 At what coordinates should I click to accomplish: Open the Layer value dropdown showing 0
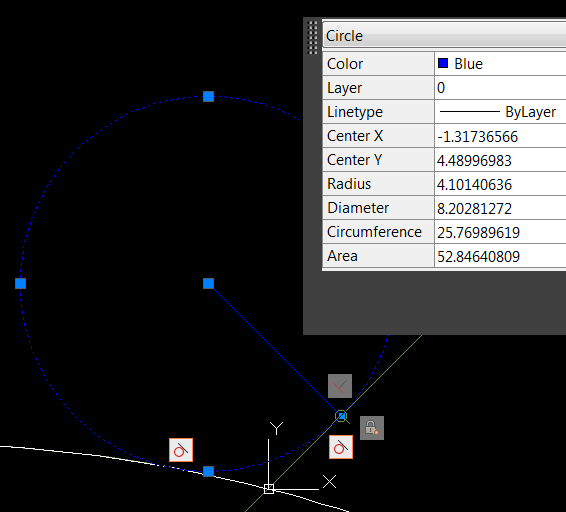click(500, 88)
